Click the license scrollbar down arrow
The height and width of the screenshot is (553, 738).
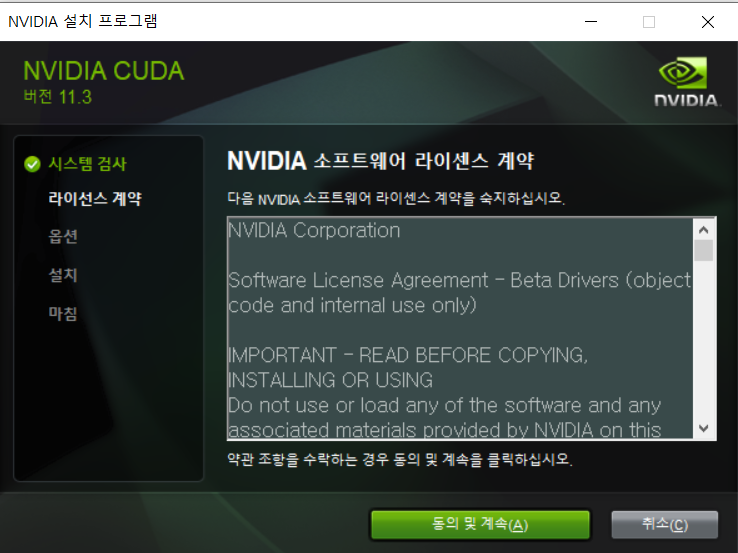(x=704, y=428)
